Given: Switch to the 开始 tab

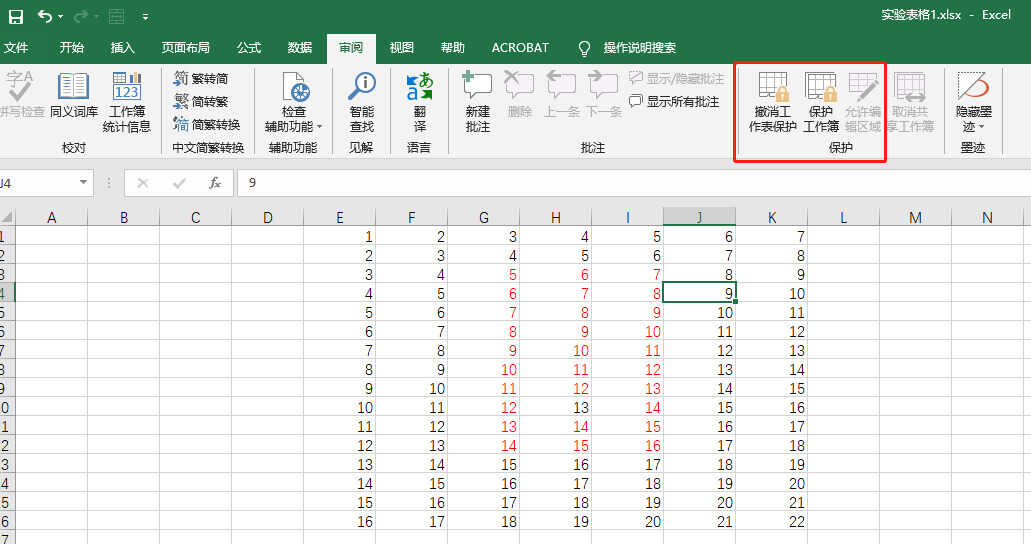Looking at the screenshot, I should (72, 47).
